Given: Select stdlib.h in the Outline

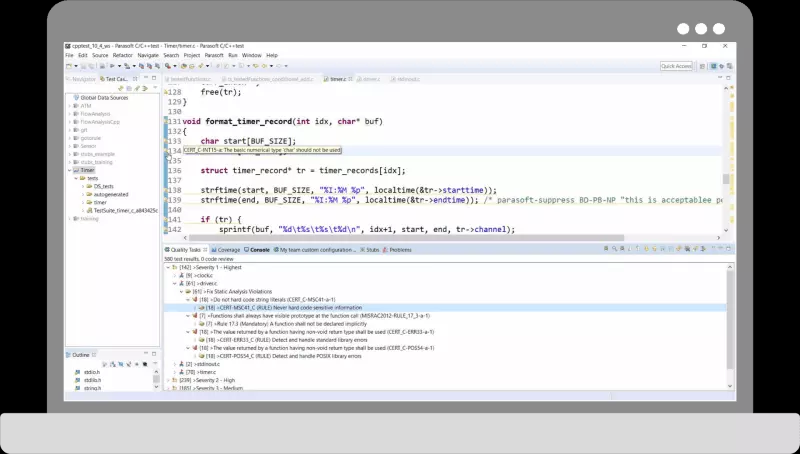Looking at the screenshot, I should (x=92, y=380).
